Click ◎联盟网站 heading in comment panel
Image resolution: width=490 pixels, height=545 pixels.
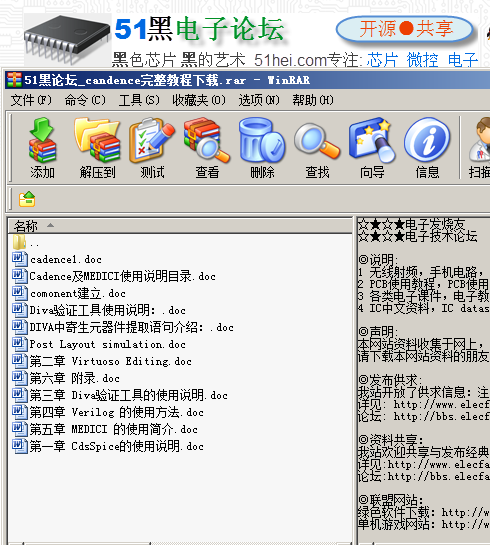tap(391, 500)
